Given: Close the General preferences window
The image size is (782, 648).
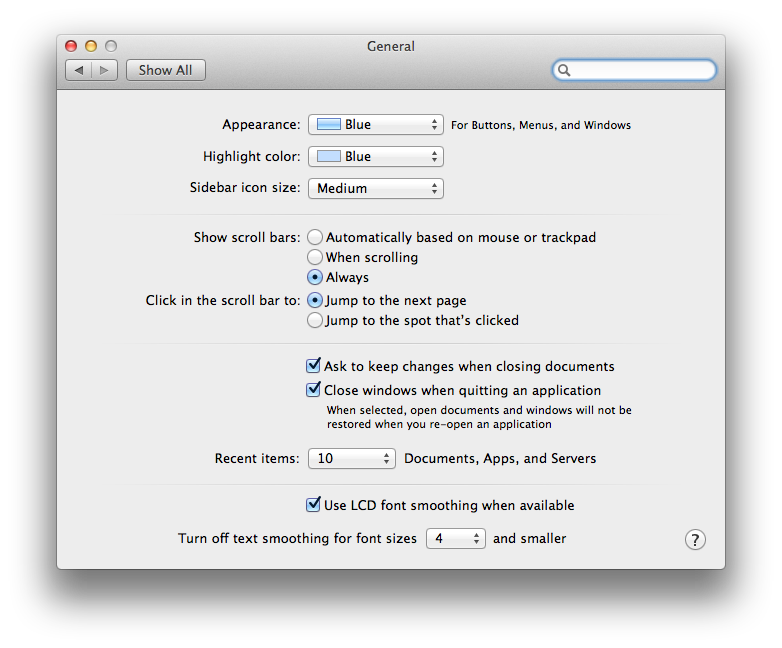Looking at the screenshot, I should coord(71,46).
